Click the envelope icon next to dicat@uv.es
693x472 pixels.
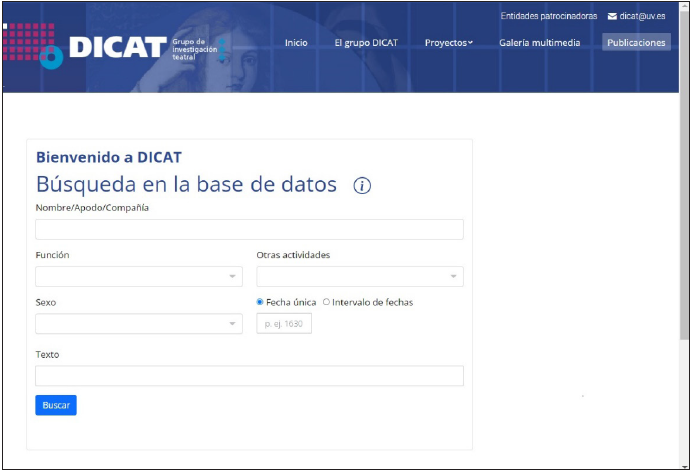pos(612,16)
